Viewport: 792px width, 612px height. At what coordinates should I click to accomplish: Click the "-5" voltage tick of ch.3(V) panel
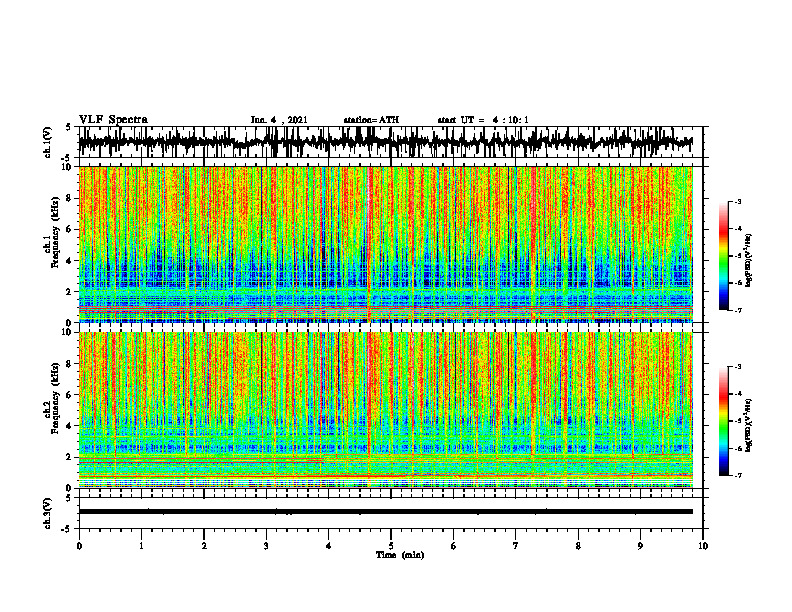[x=66, y=529]
